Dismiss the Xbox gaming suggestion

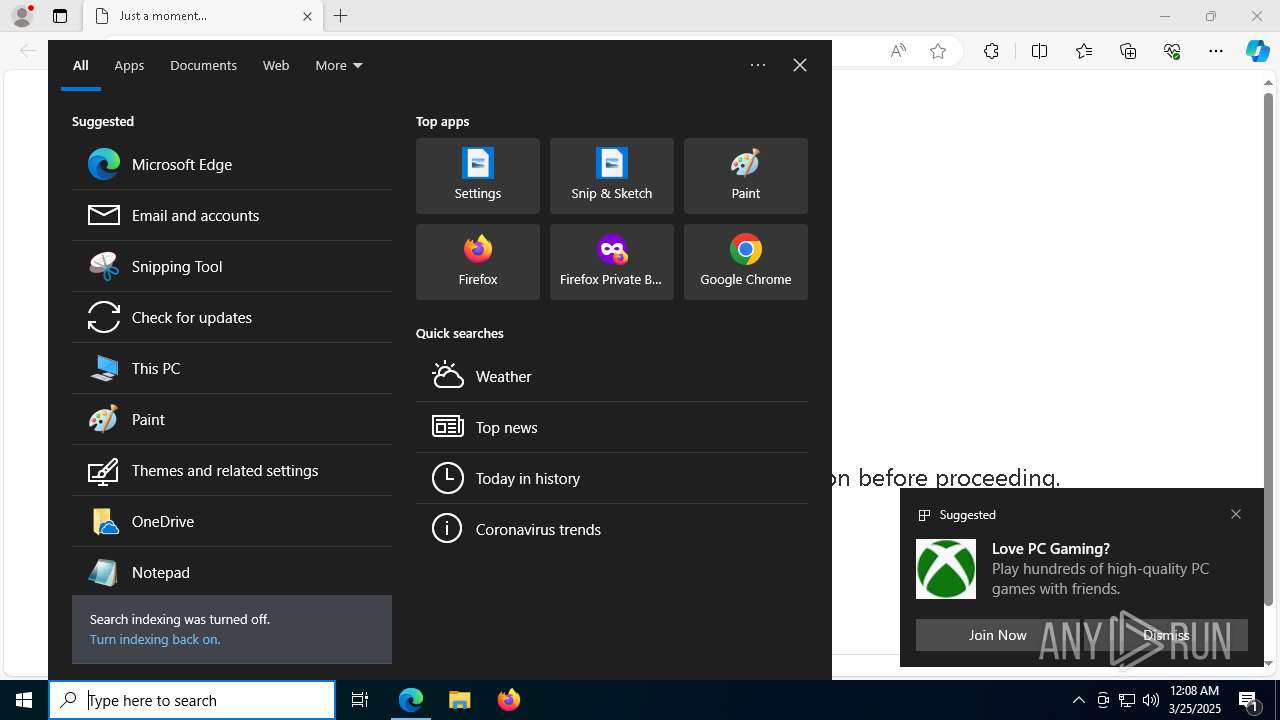coord(1166,635)
